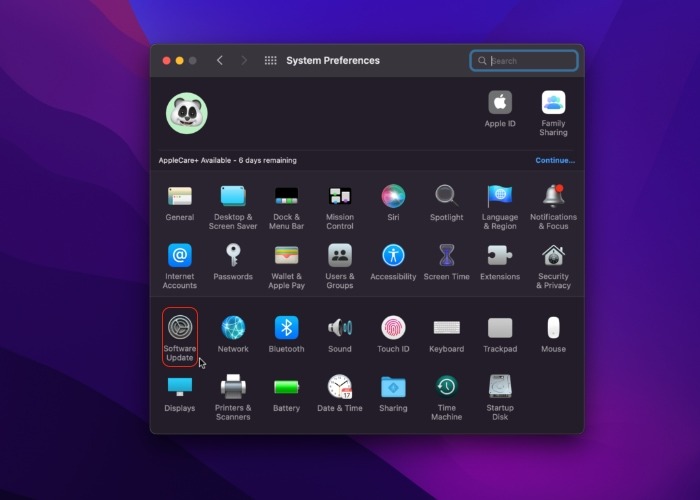Open Trackpad preferences
700x500 pixels.
point(500,334)
